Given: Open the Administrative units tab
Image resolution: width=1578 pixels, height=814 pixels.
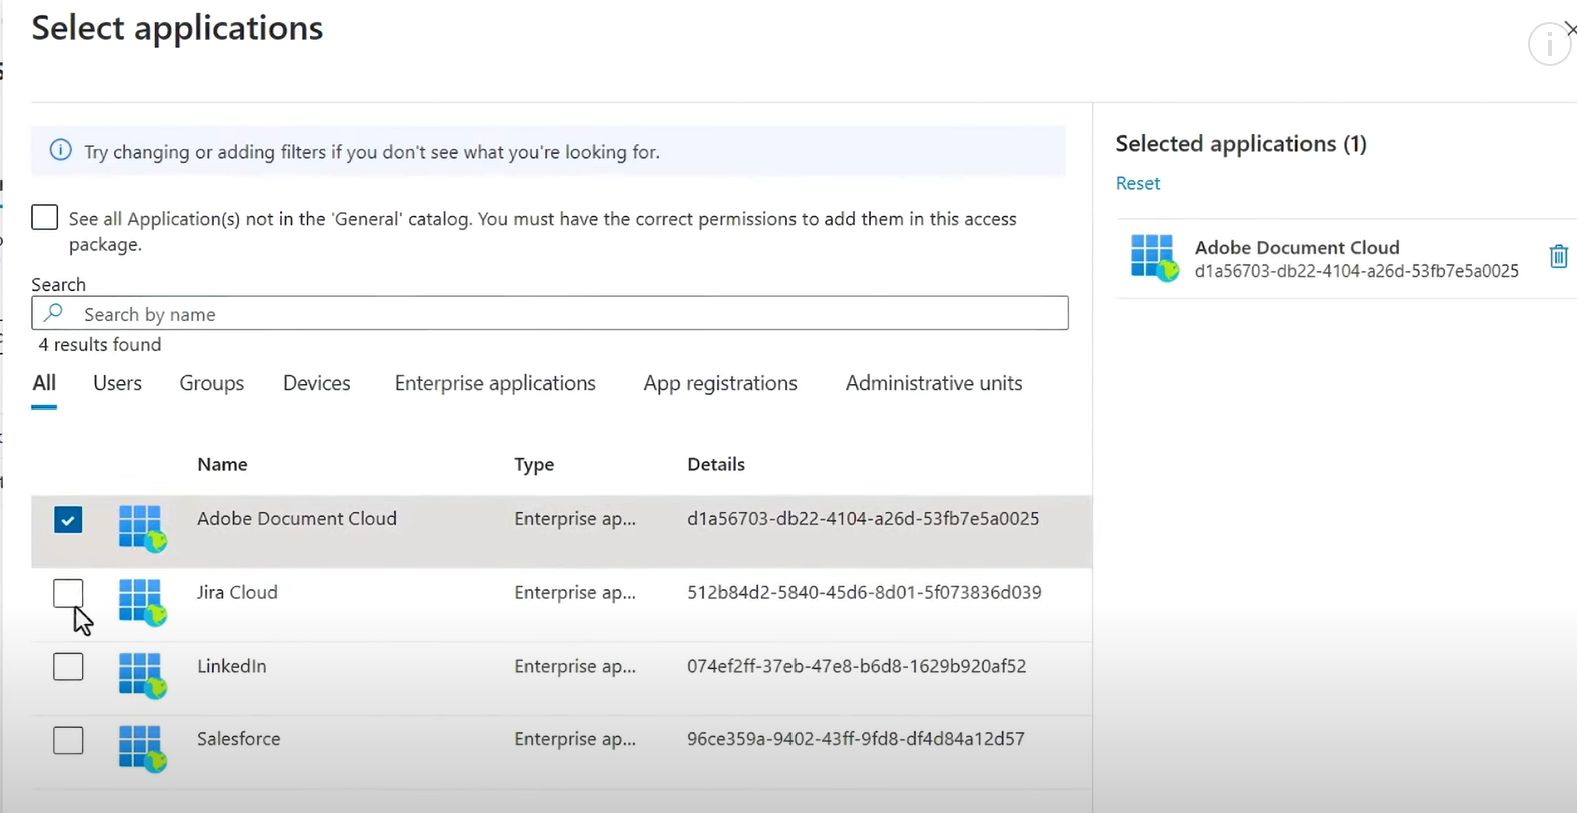Looking at the screenshot, I should click(933, 383).
